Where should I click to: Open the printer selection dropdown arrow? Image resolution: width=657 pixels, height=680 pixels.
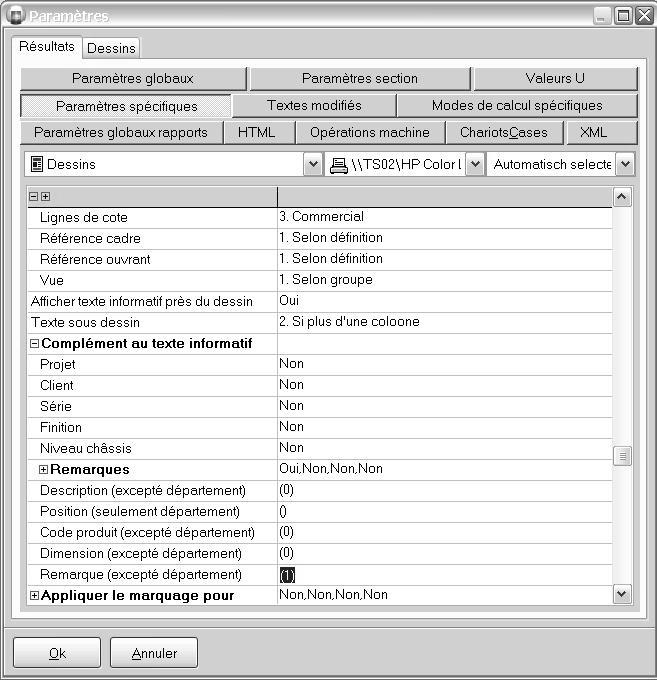click(x=475, y=164)
